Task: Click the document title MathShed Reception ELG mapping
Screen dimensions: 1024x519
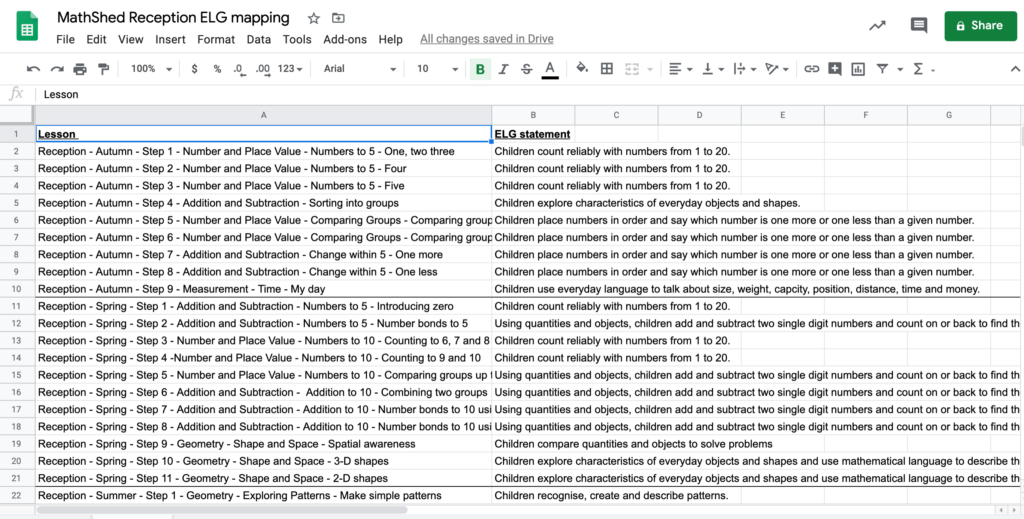Action: pos(173,18)
